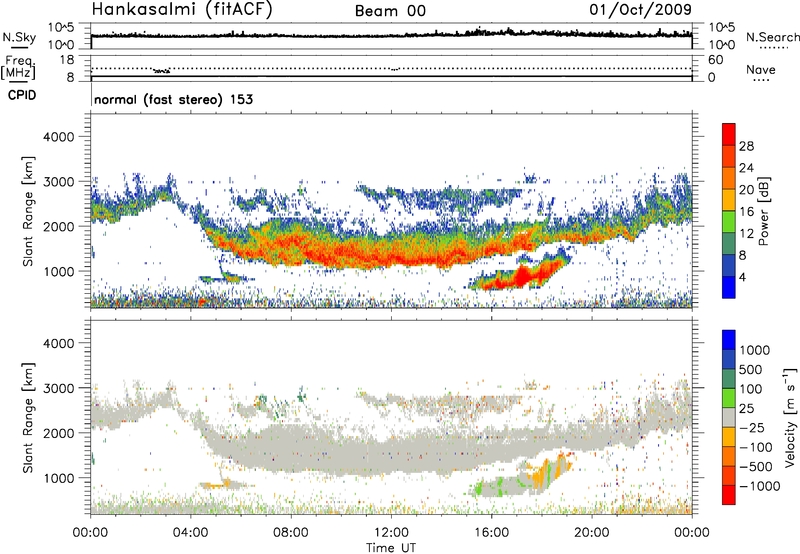The image size is (800, 554).
Task: Click the 'Velocity [m s-1]' colorbar label
Action: coord(790,417)
